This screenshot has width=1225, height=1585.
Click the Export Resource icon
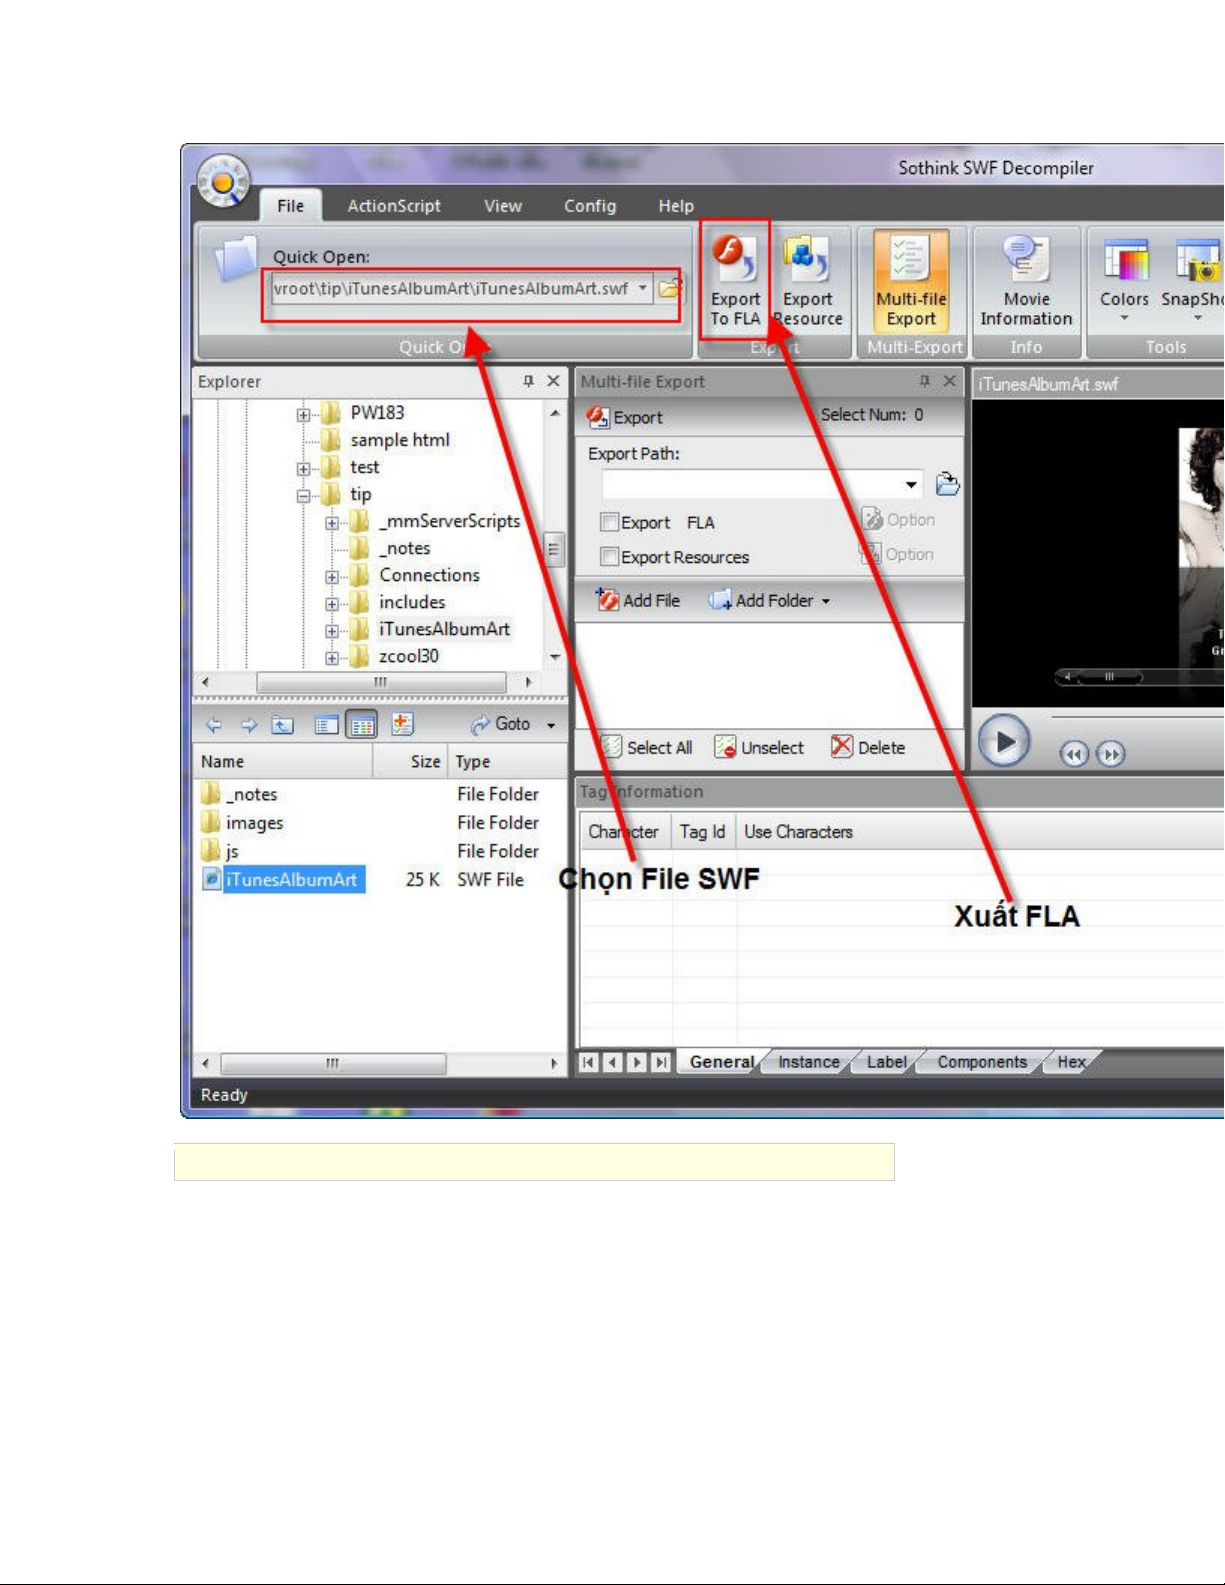(x=807, y=258)
